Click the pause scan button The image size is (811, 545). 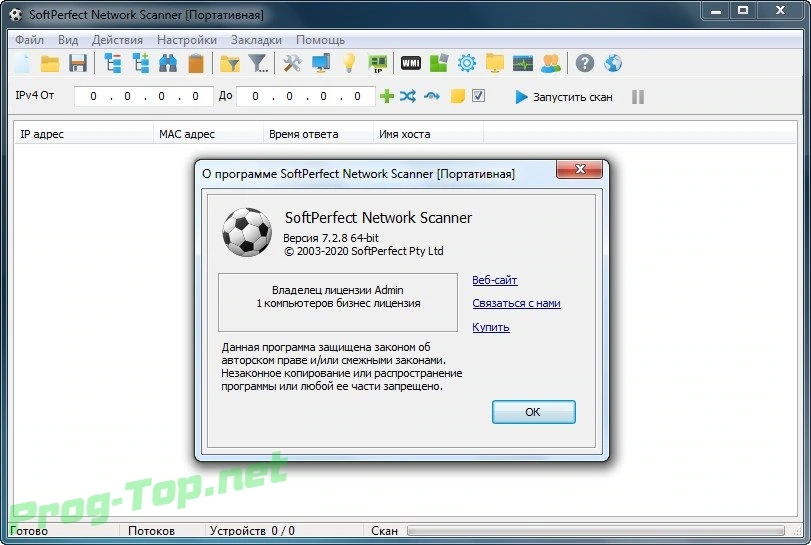[x=638, y=97]
